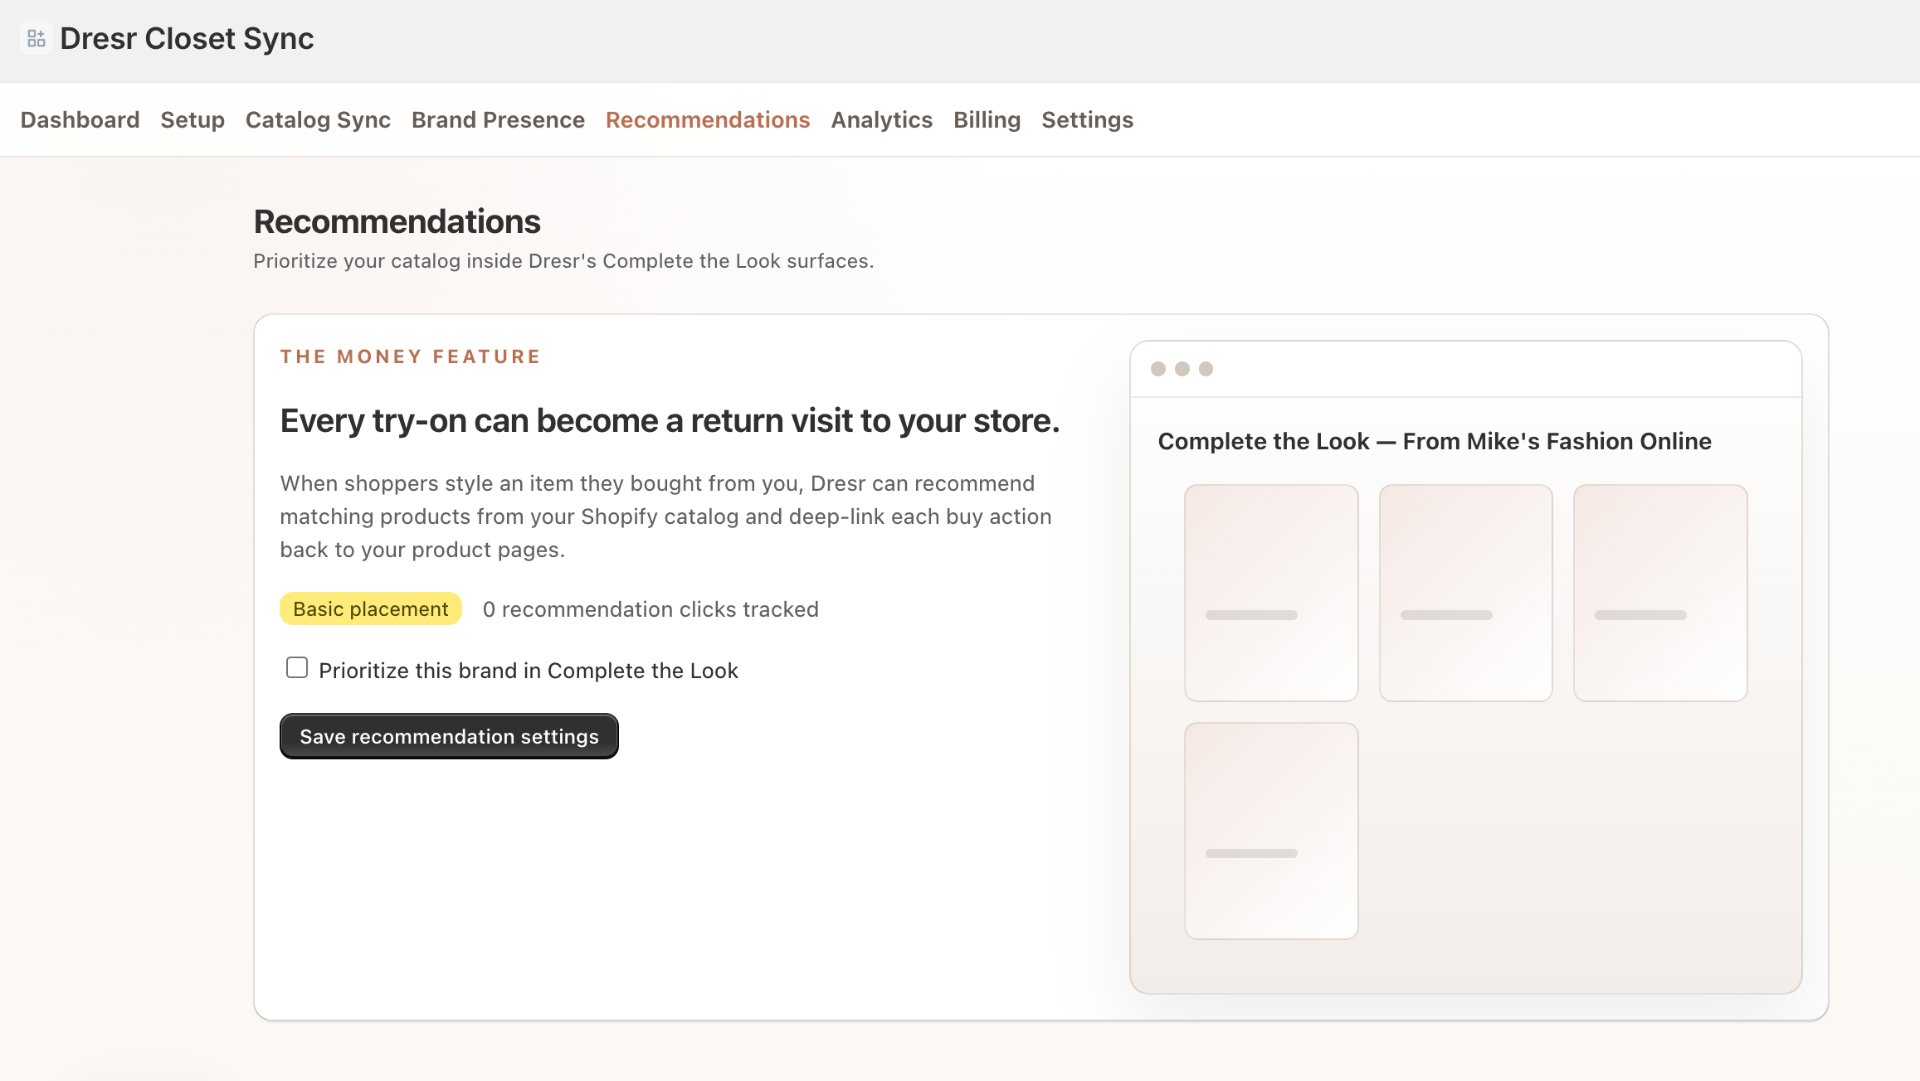The image size is (1920, 1081).
Task: Click 'Complete the Look — From Mike's Fashion Online' heading
Action: point(1435,442)
